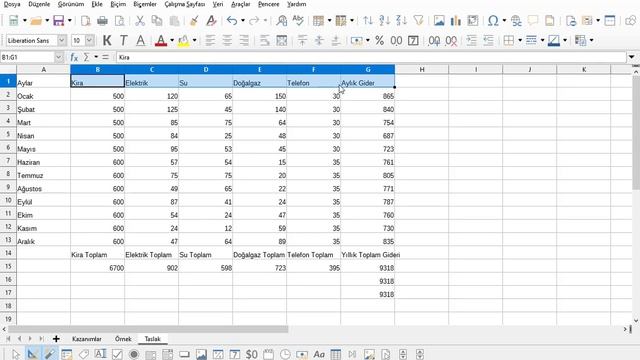640x360 pixels.
Task: Toggle Align Right
Action: [244, 40]
